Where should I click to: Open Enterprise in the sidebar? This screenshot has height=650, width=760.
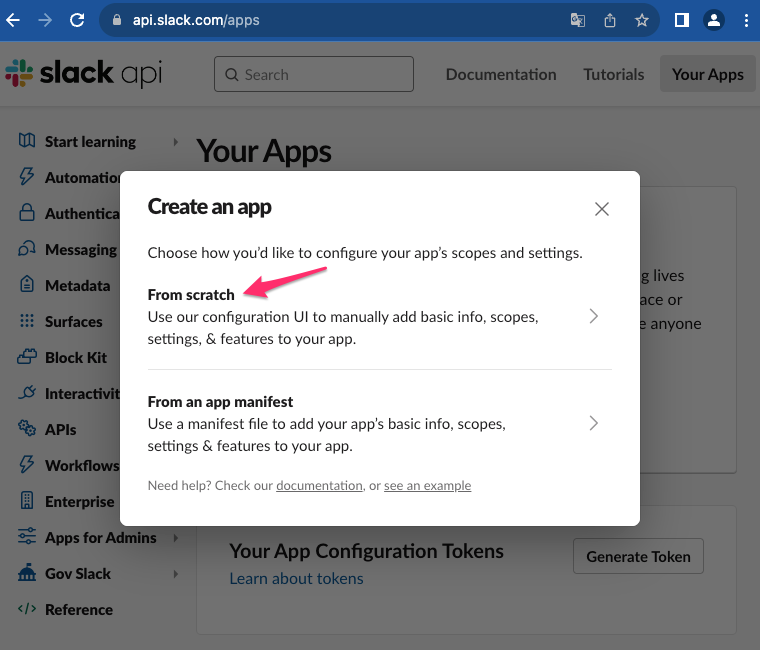(x=79, y=502)
